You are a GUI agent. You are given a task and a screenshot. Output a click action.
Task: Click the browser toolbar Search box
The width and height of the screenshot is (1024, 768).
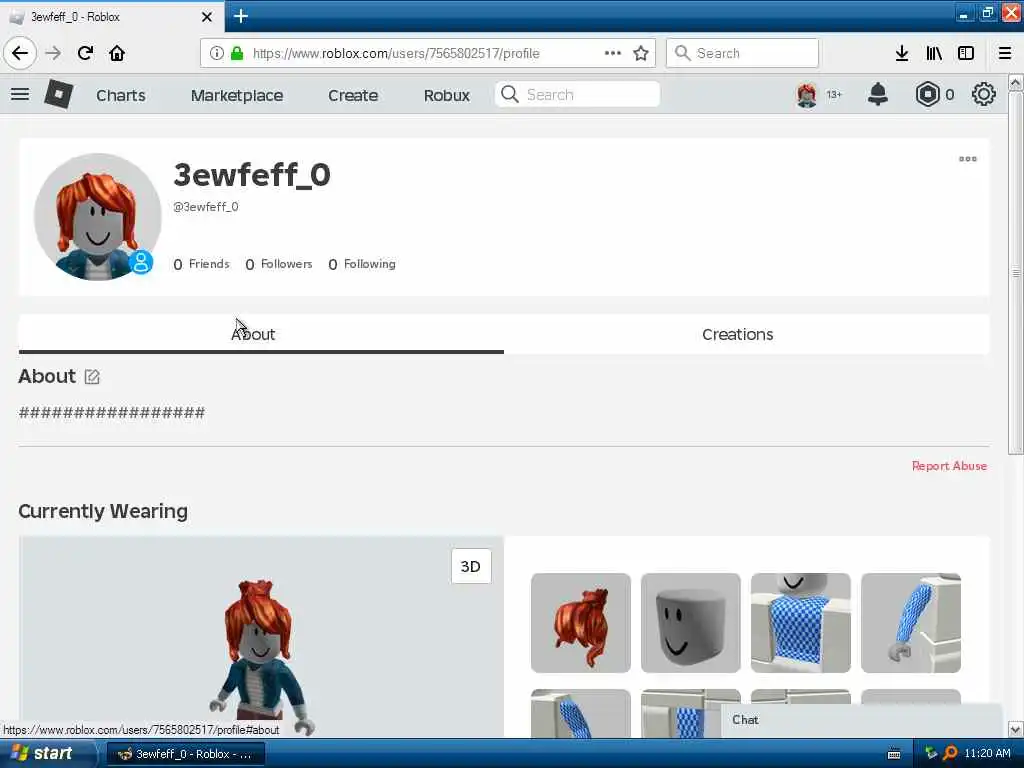pos(742,53)
